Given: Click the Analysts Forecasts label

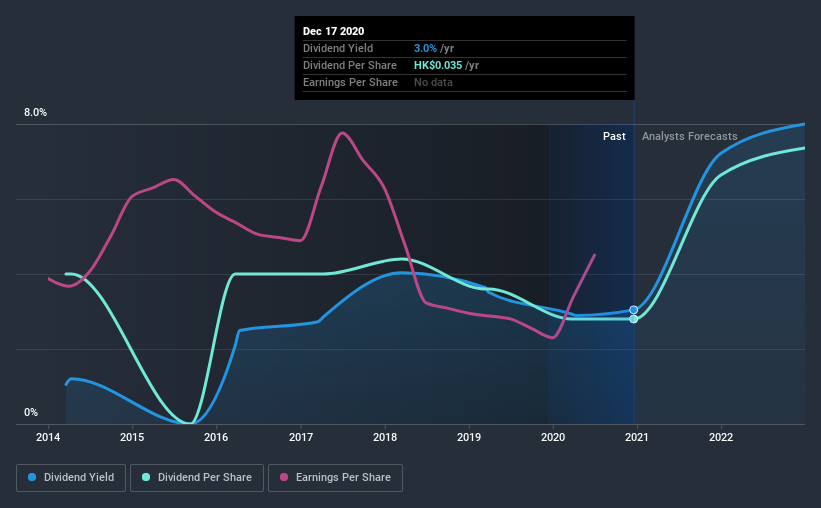Looking at the screenshot, I should [690, 136].
